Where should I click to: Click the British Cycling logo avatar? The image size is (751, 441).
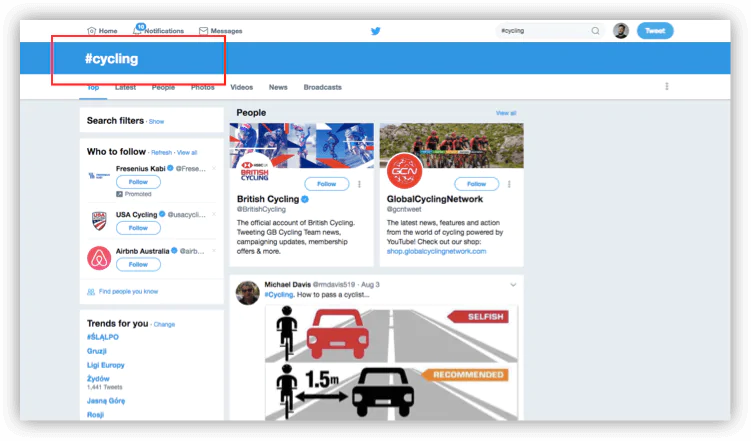[x=255, y=171]
